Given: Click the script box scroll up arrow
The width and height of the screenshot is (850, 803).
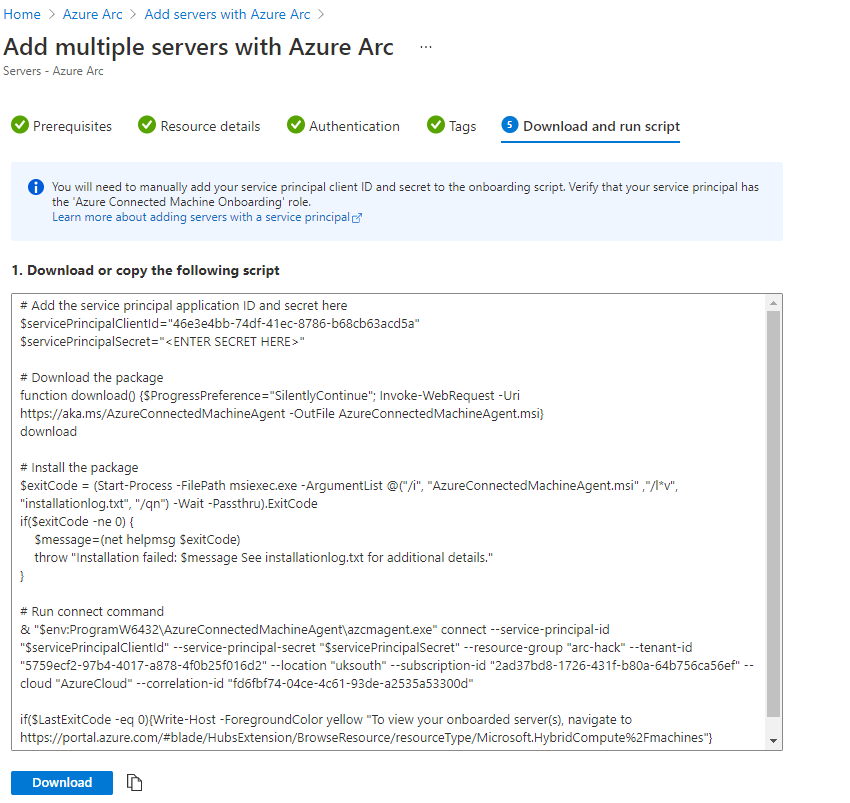Looking at the screenshot, I should tap(773, 304).
